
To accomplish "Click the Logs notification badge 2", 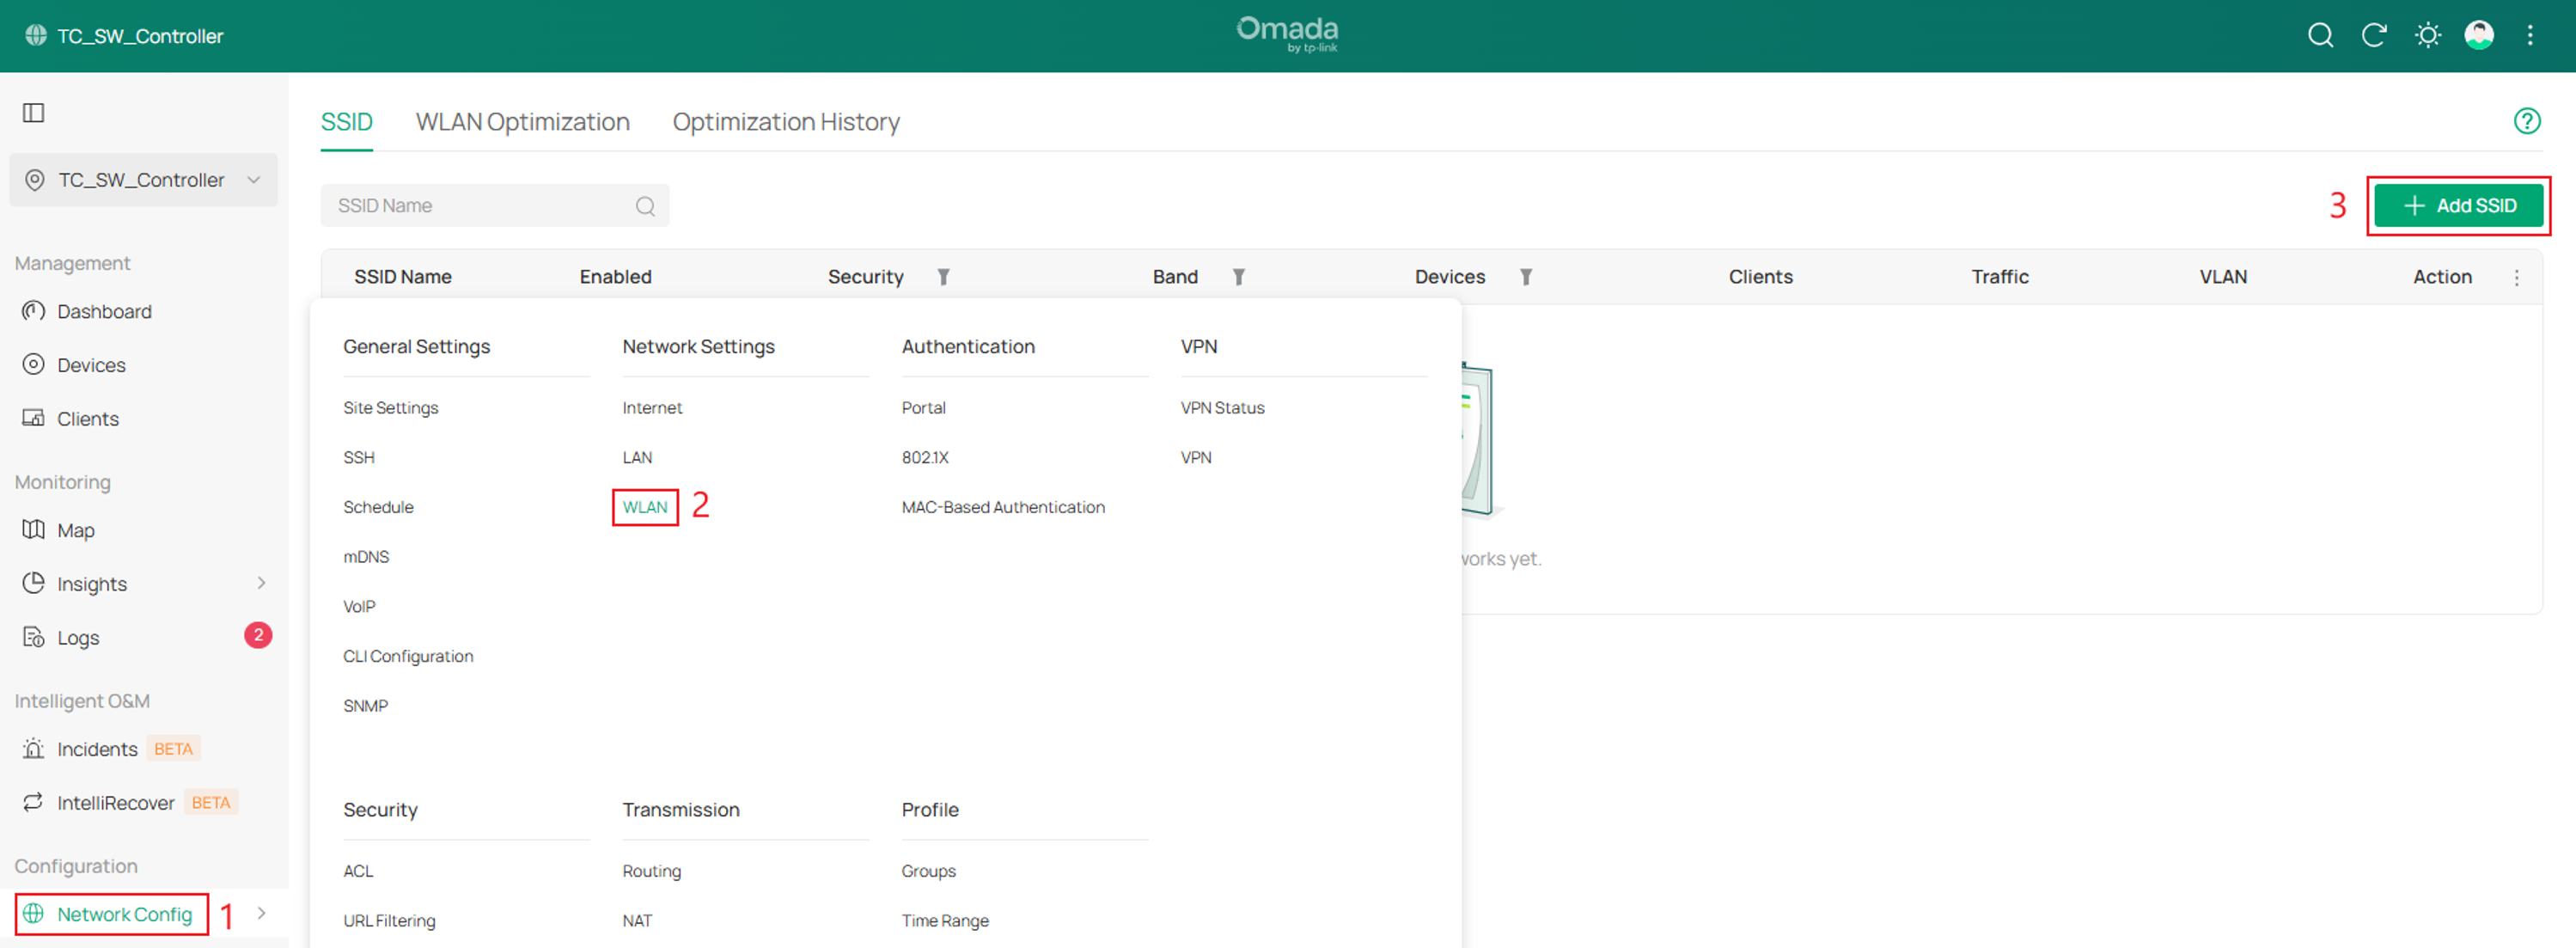I will point(258,635).
